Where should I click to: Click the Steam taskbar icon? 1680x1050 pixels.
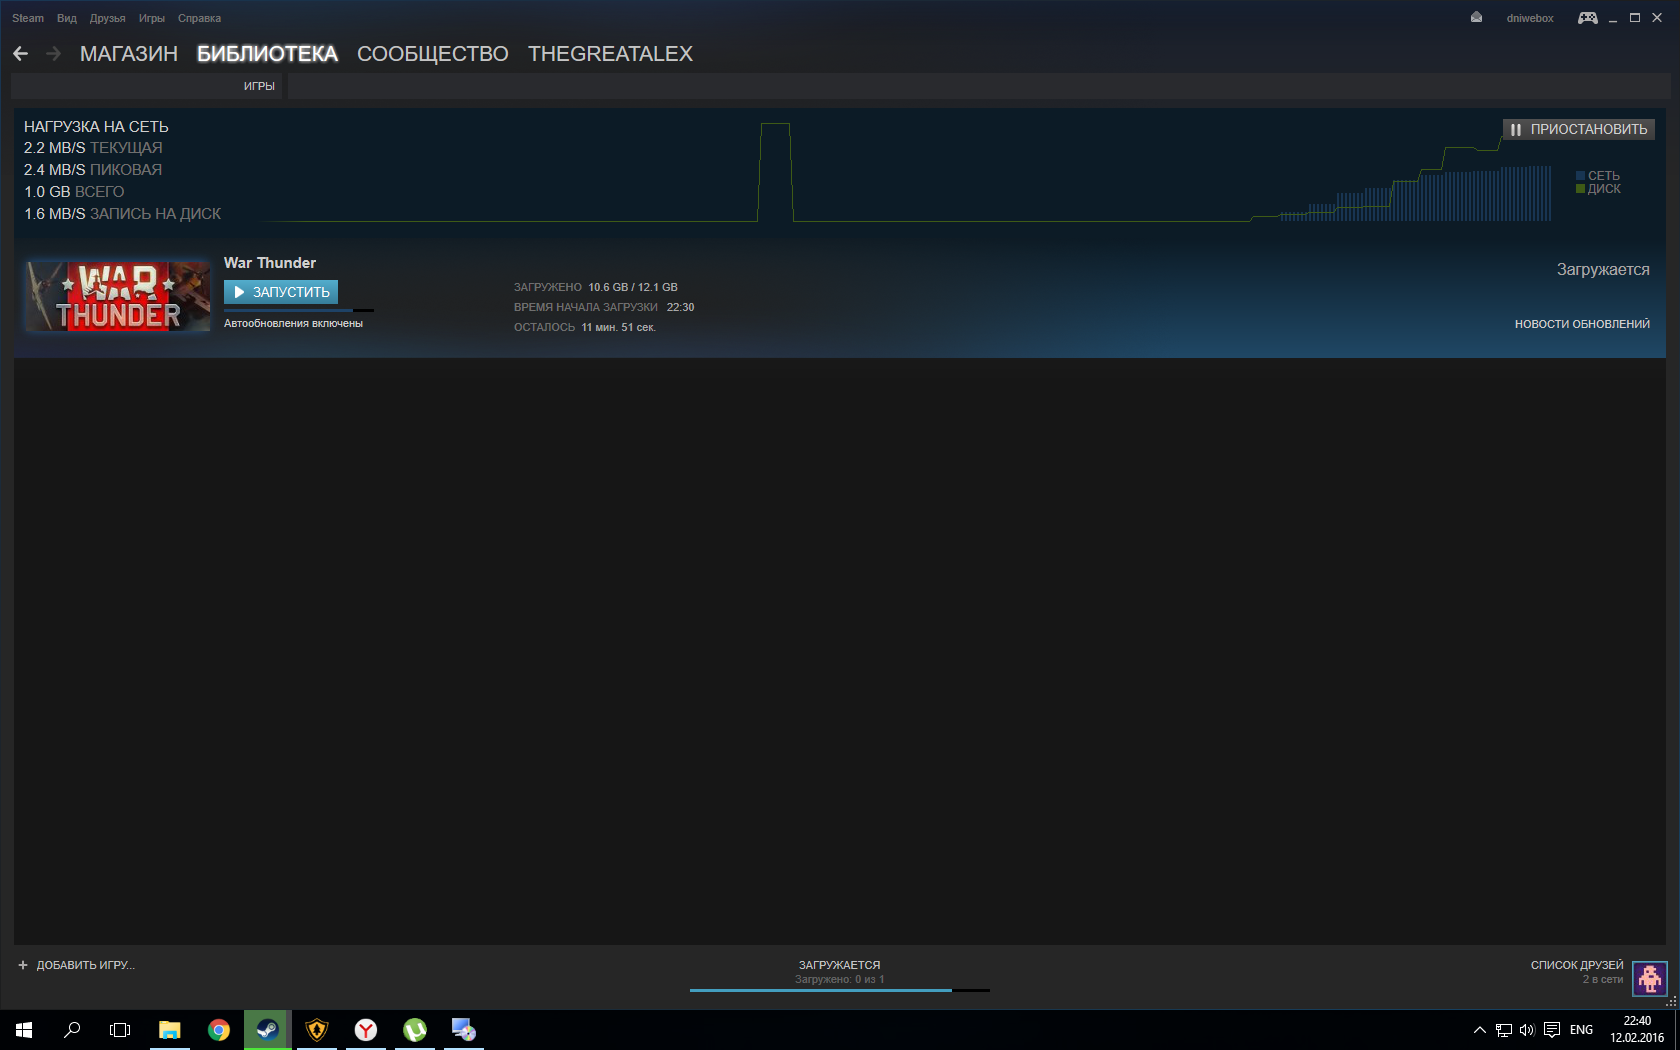pyautogui.click(x=268, y=1030)
